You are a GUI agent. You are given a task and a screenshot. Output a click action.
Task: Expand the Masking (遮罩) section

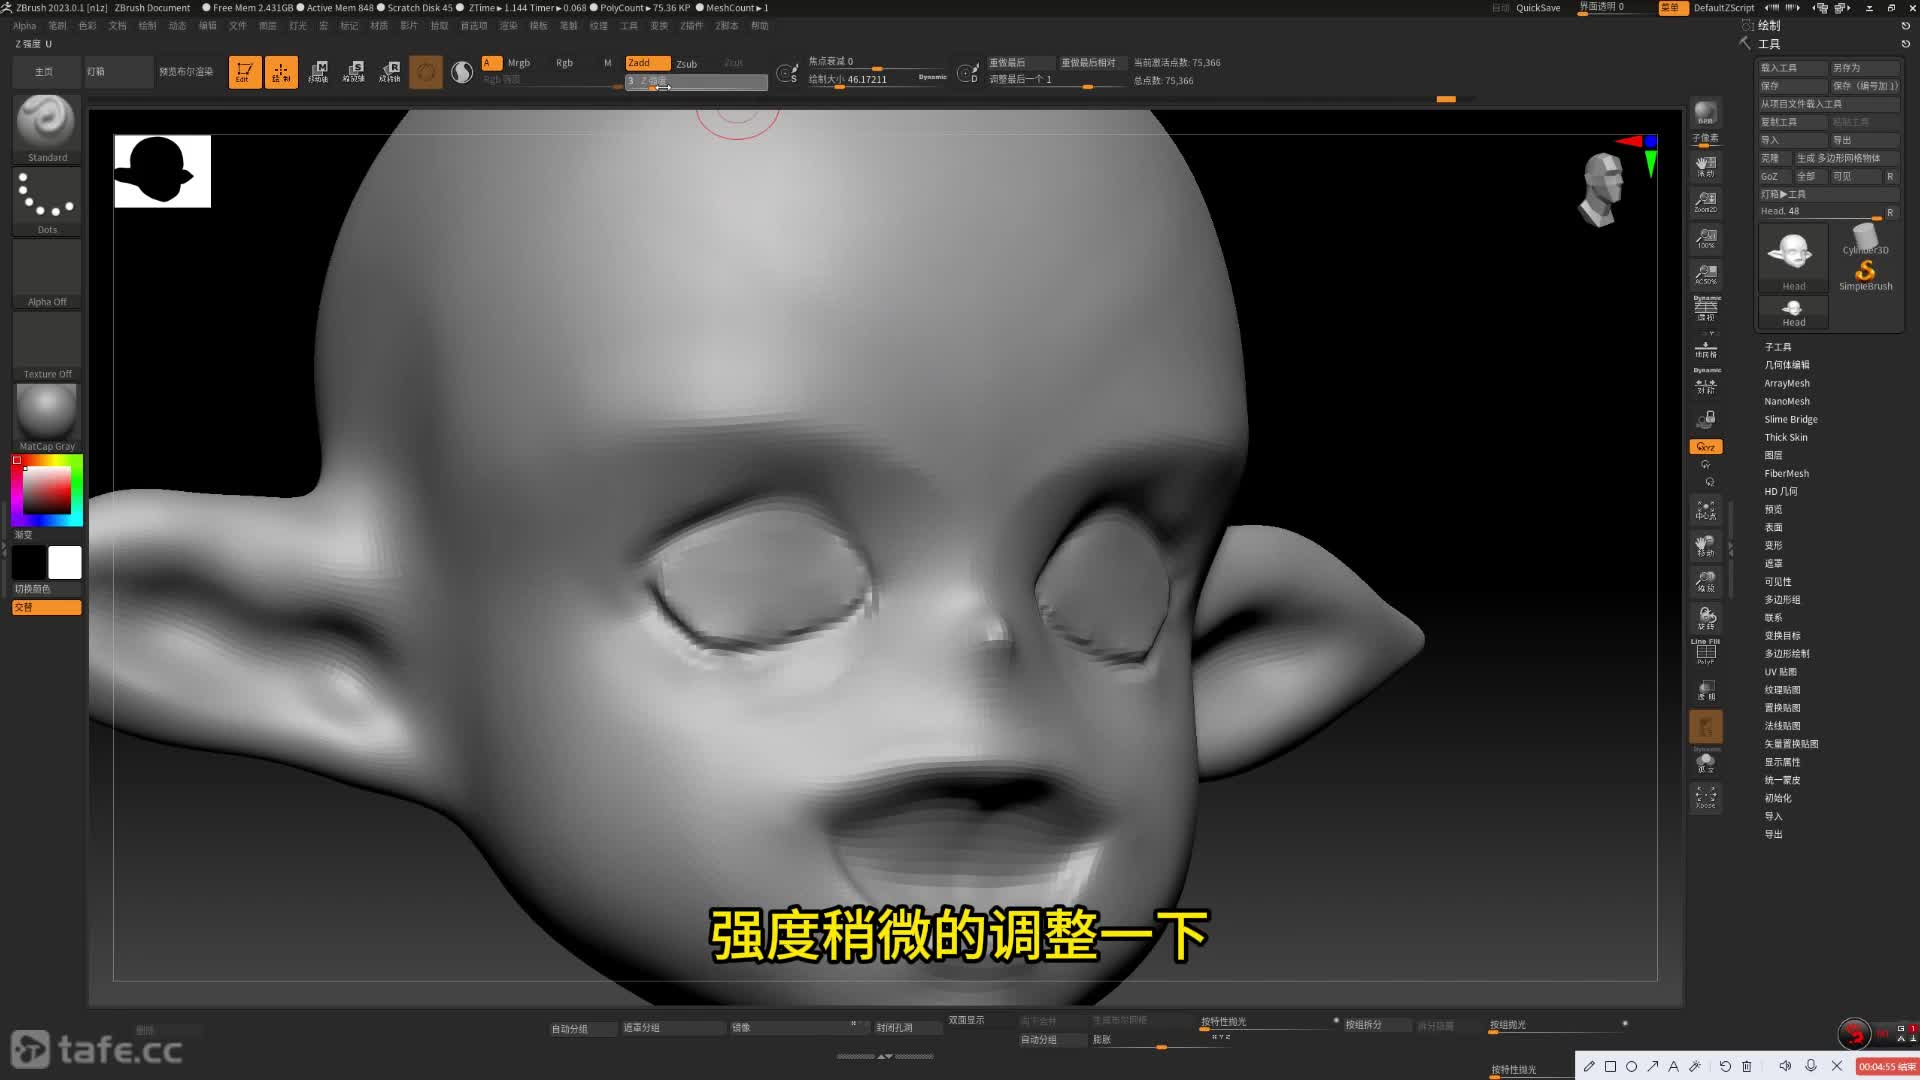point(1773,563)
